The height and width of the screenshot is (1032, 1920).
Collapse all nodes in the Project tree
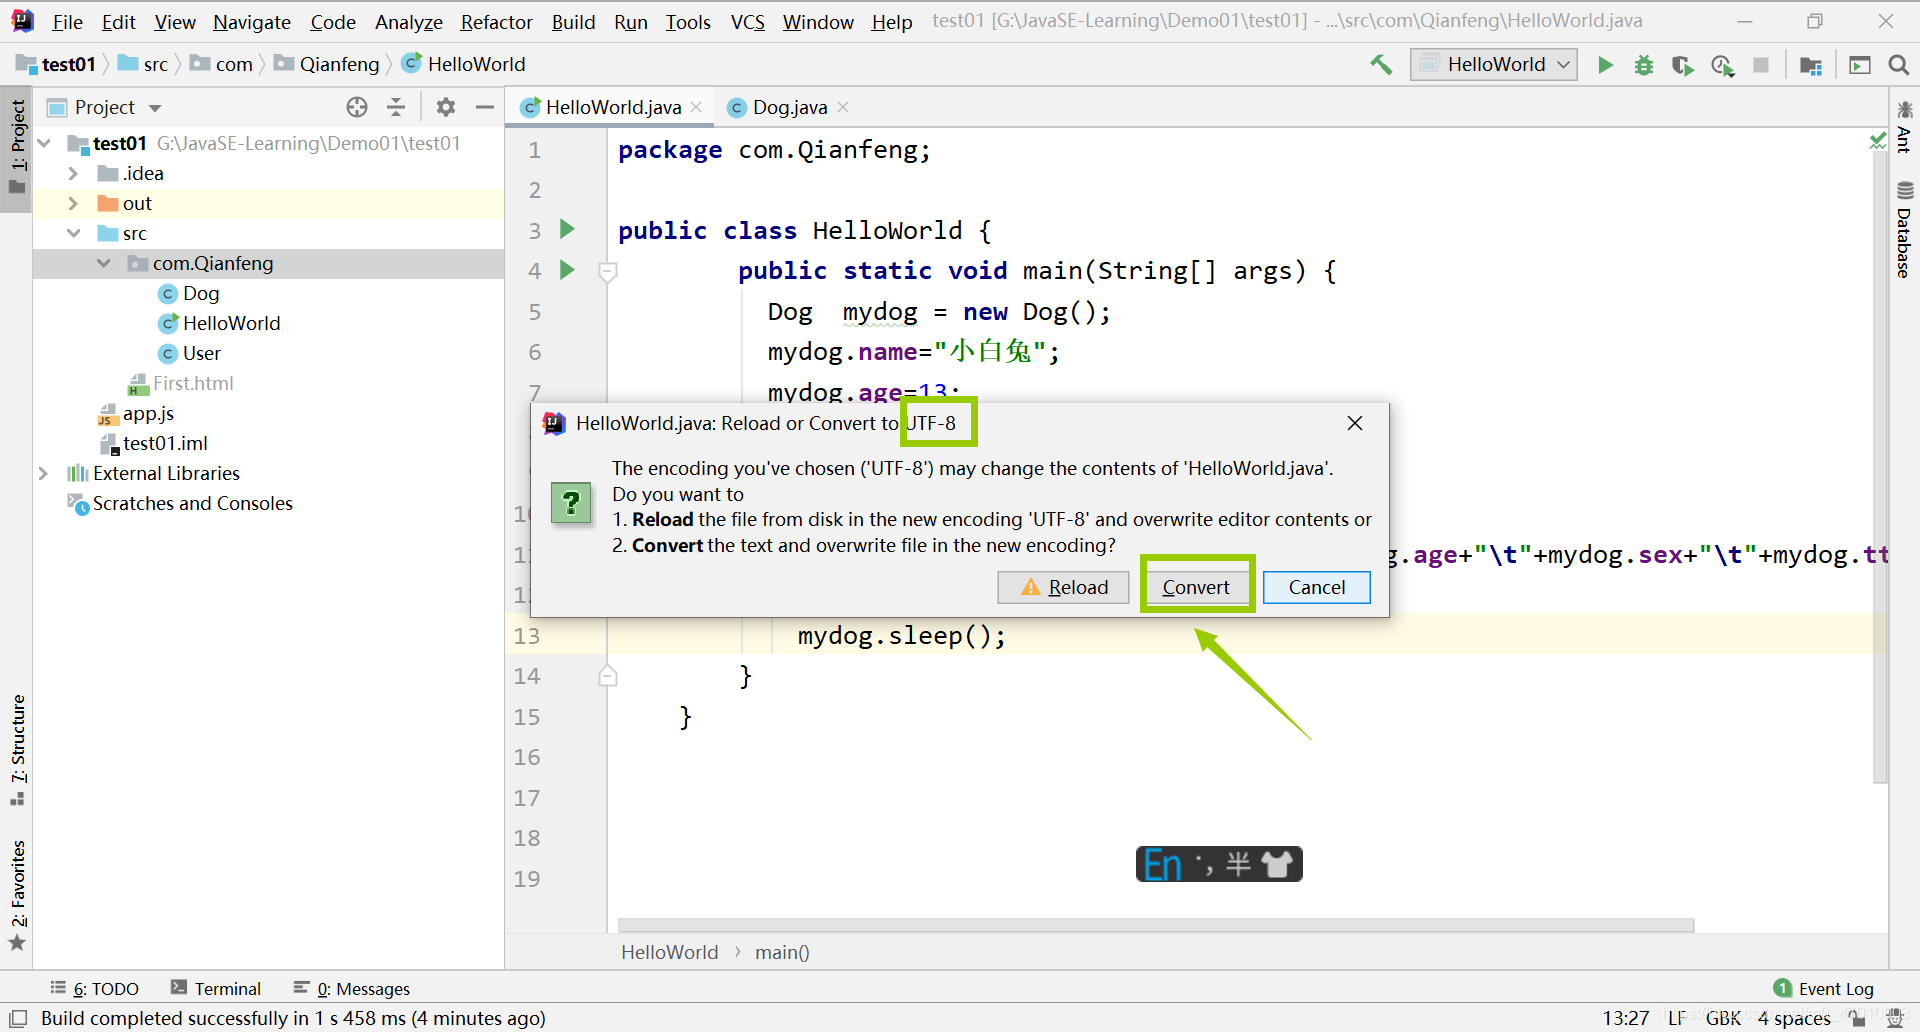(396, 107)
